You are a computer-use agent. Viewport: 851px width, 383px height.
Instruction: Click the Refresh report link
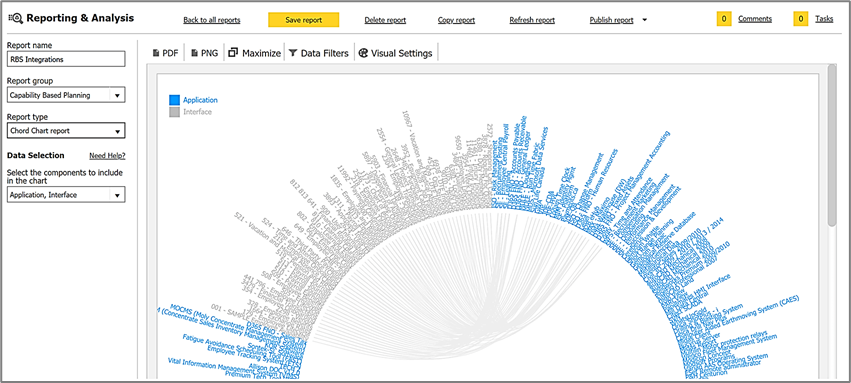(532, 20)
